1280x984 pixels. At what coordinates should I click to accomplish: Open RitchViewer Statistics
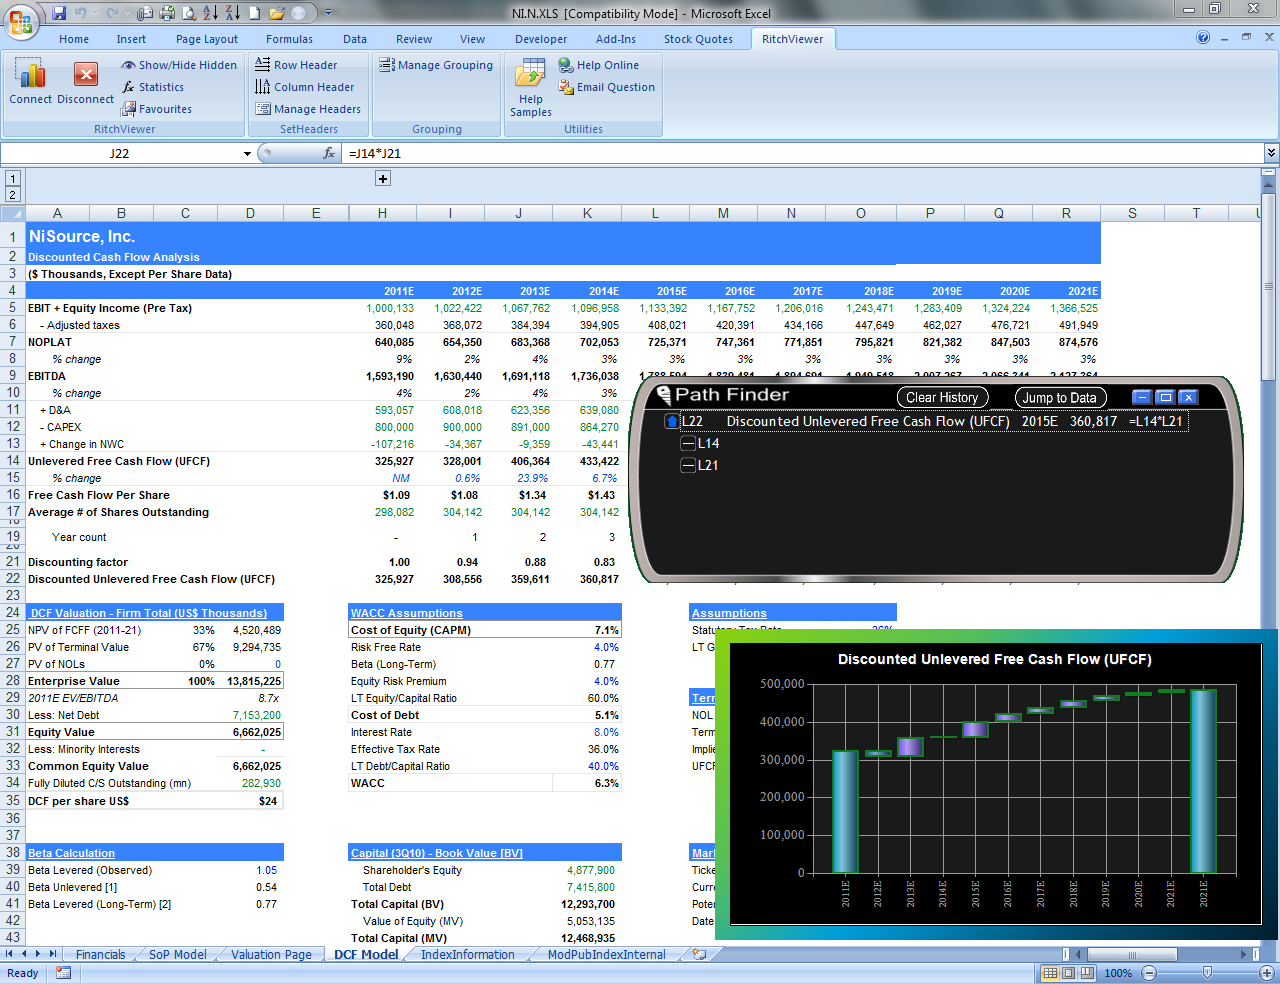click(x=153, y=87)
